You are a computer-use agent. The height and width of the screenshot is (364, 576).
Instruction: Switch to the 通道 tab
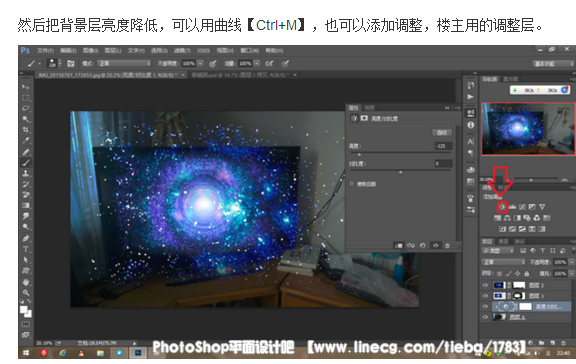tap(503, 241)
